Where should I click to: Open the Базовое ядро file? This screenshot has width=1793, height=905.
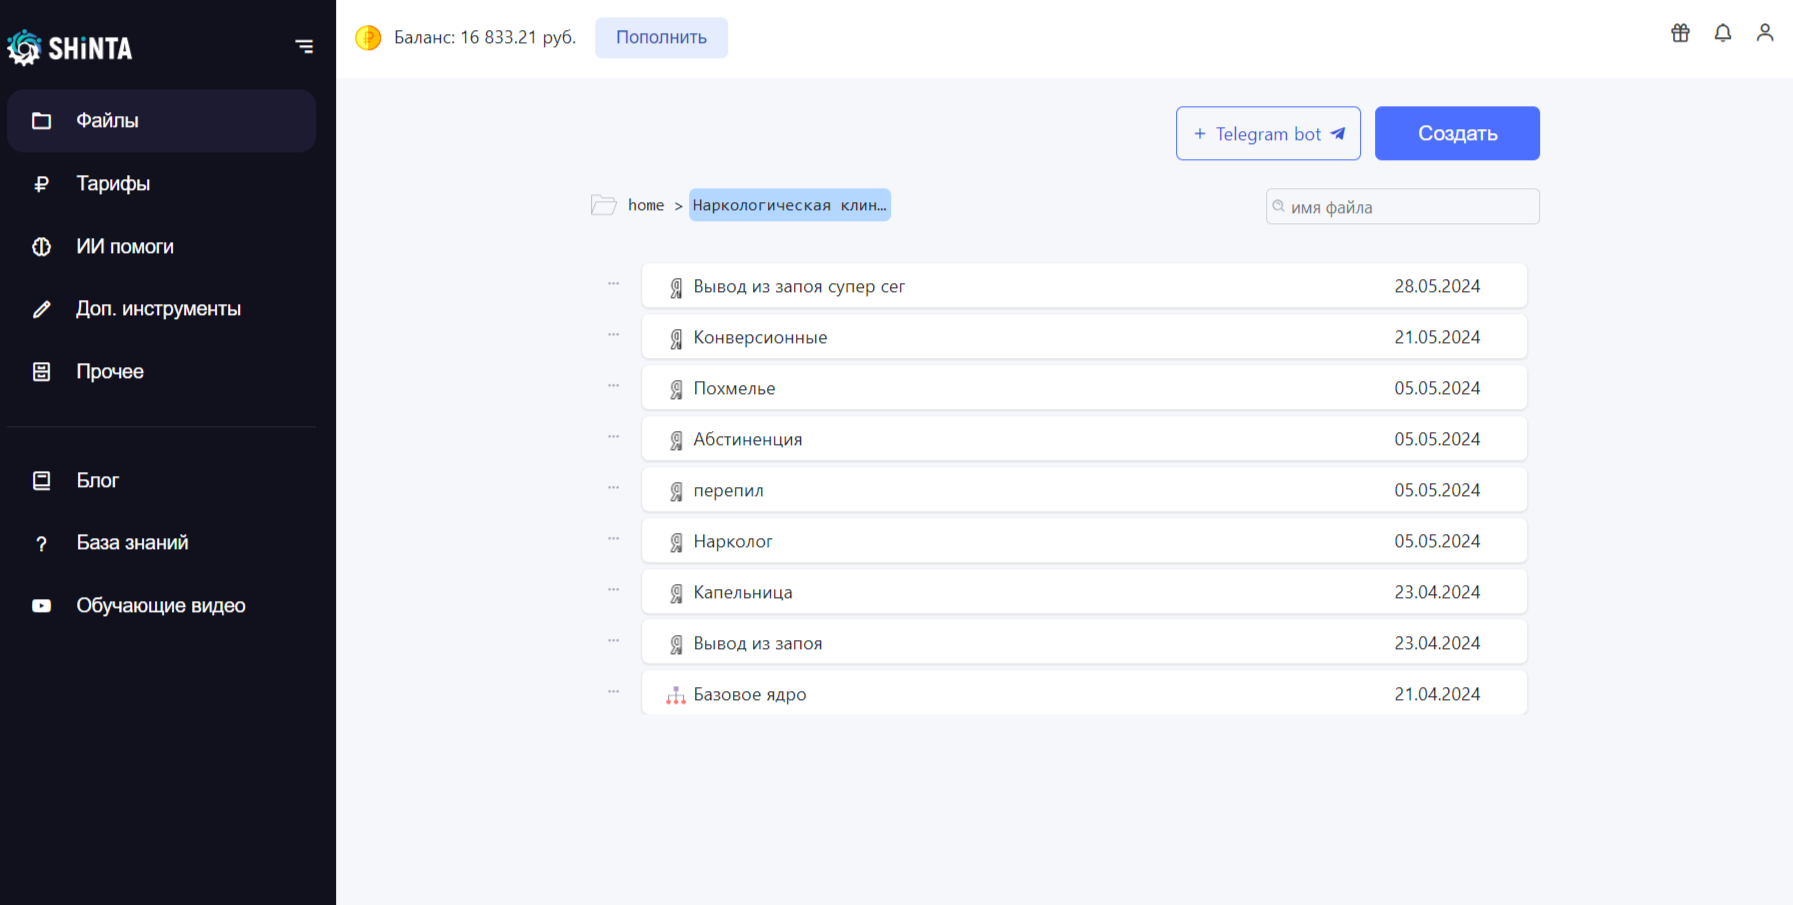(1084, 694)
